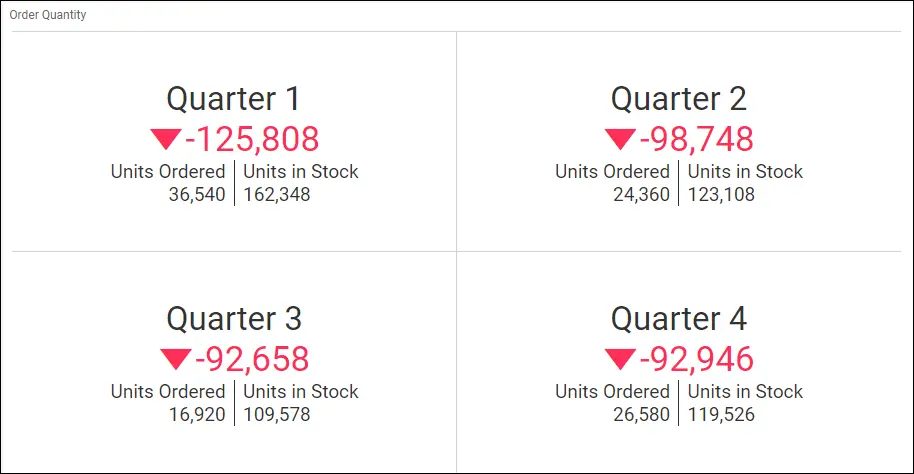Click the -98,748 variance value
This screenshot has width=914, height=474.
[697, 139]
